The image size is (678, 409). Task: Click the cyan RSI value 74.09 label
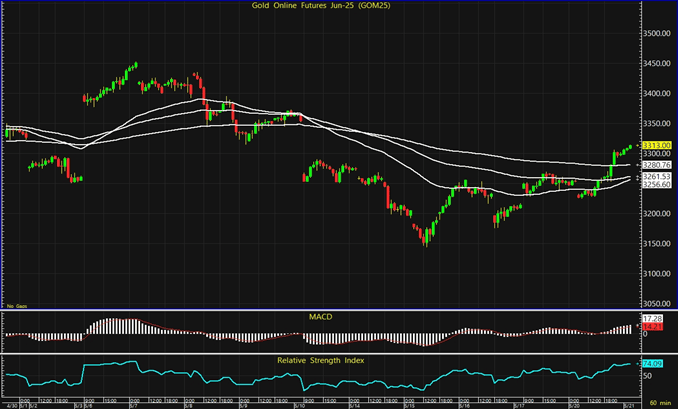pyautogui.click(x=652, y=363)
